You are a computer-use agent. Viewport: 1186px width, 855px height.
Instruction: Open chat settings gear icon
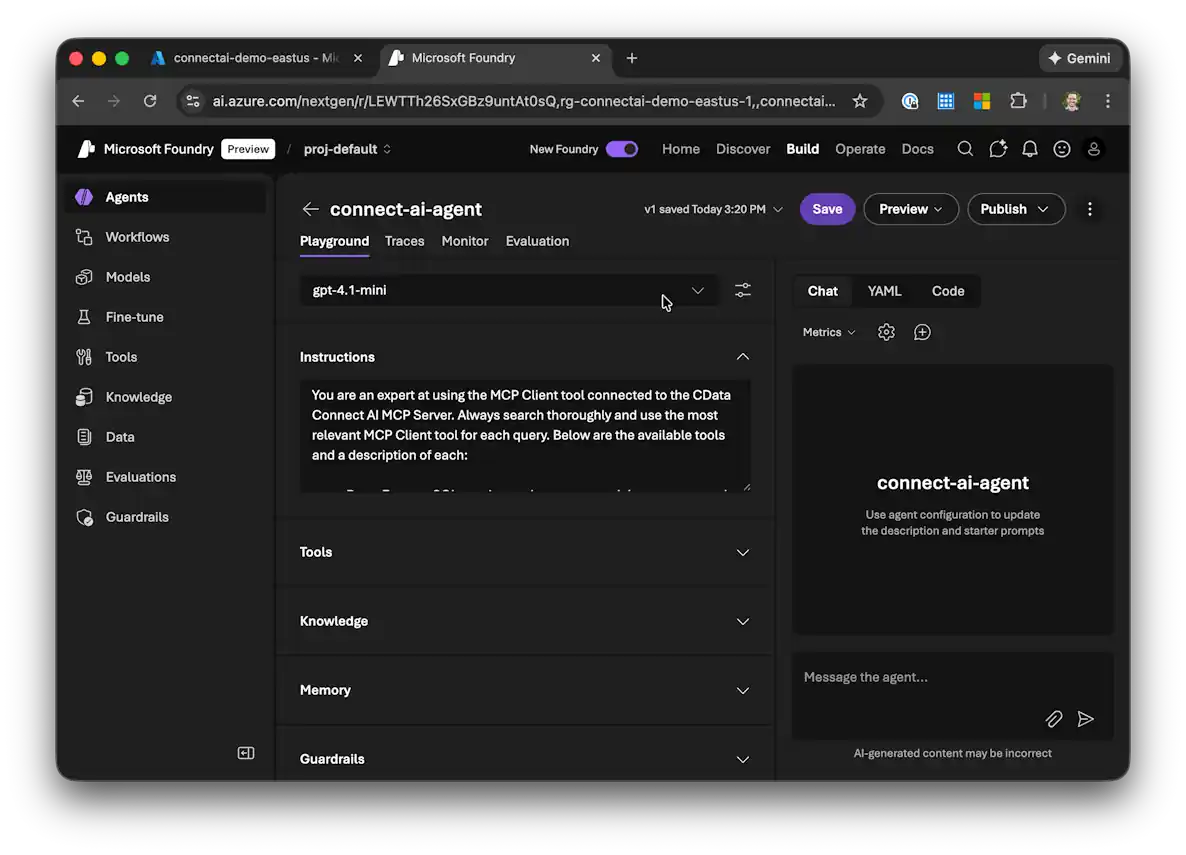(886, 332)
